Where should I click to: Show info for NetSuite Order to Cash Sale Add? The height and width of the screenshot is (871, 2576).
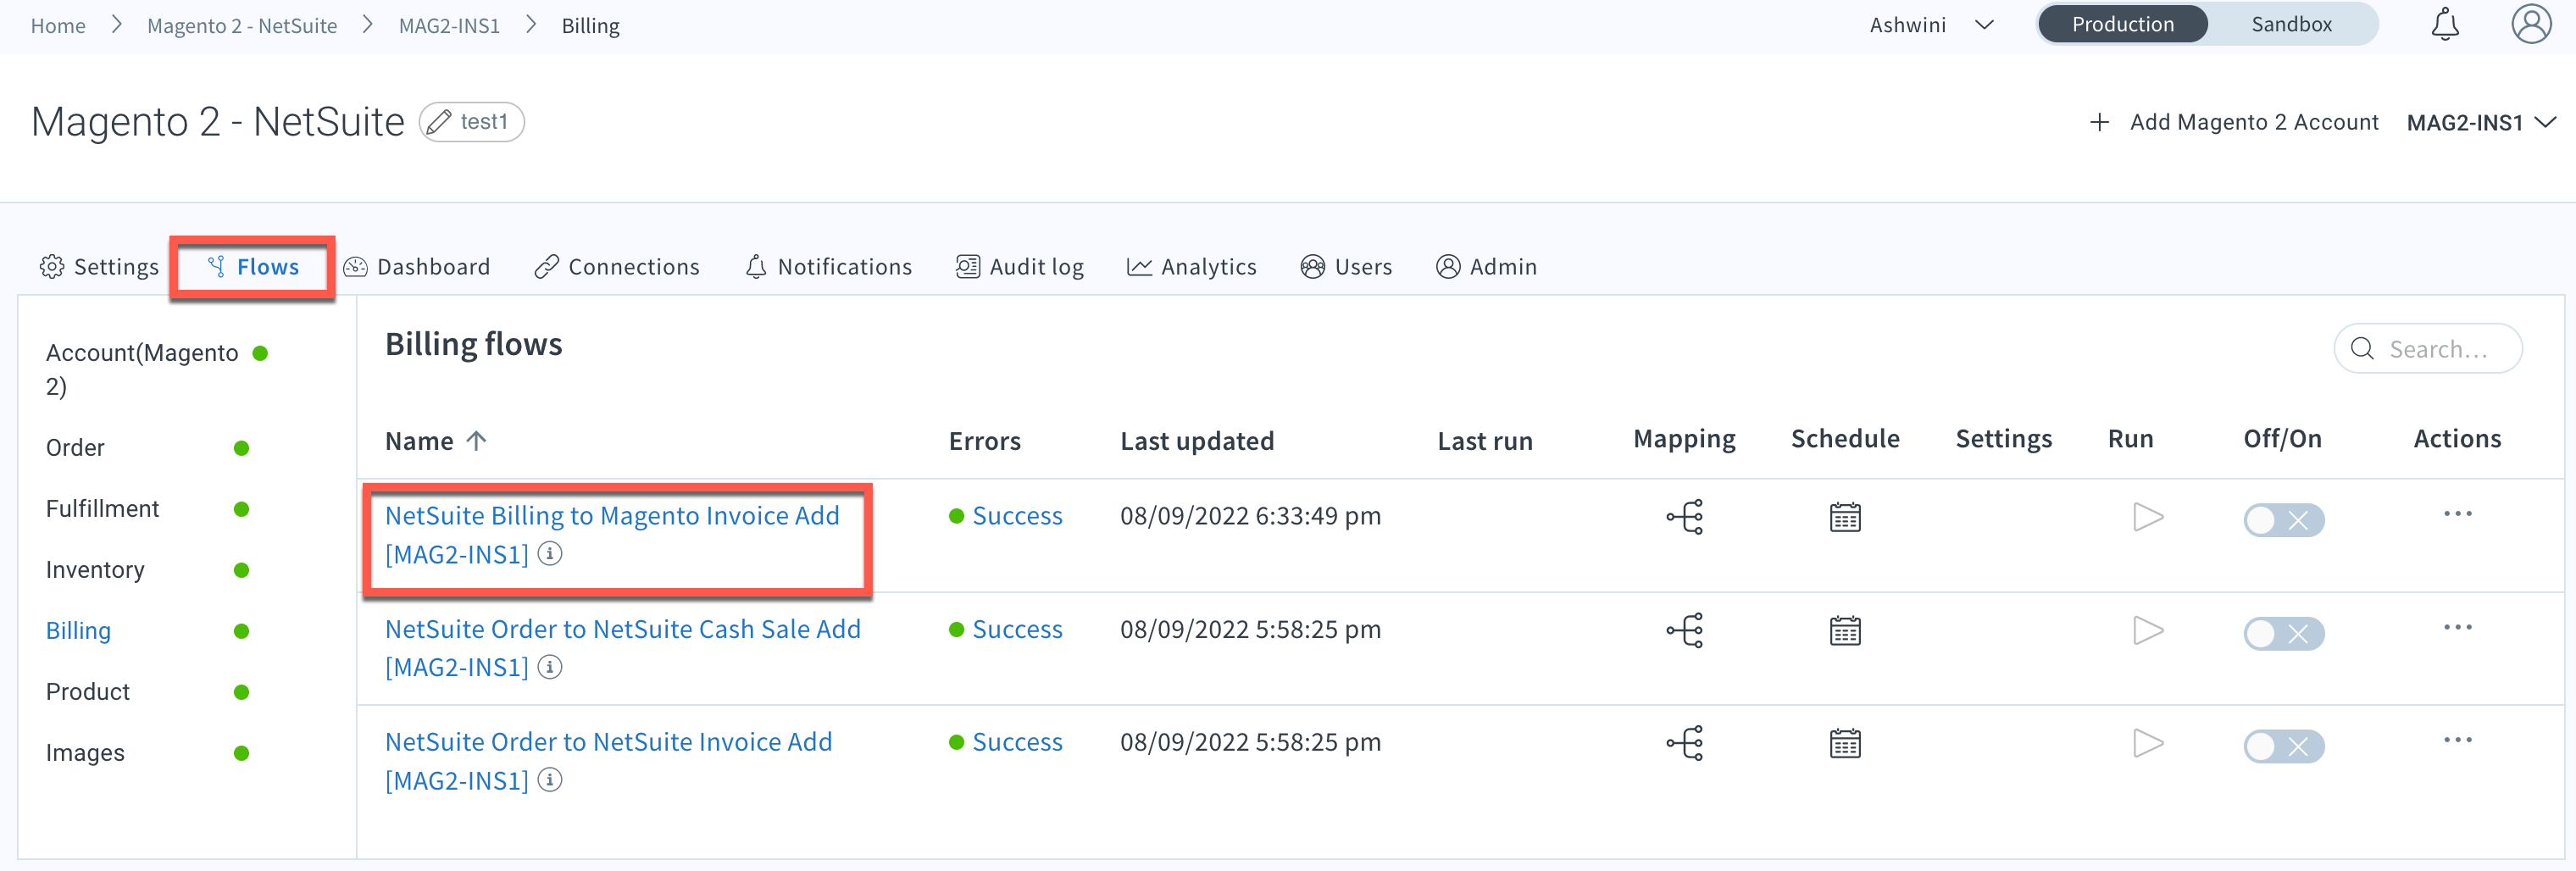point(550,666)
